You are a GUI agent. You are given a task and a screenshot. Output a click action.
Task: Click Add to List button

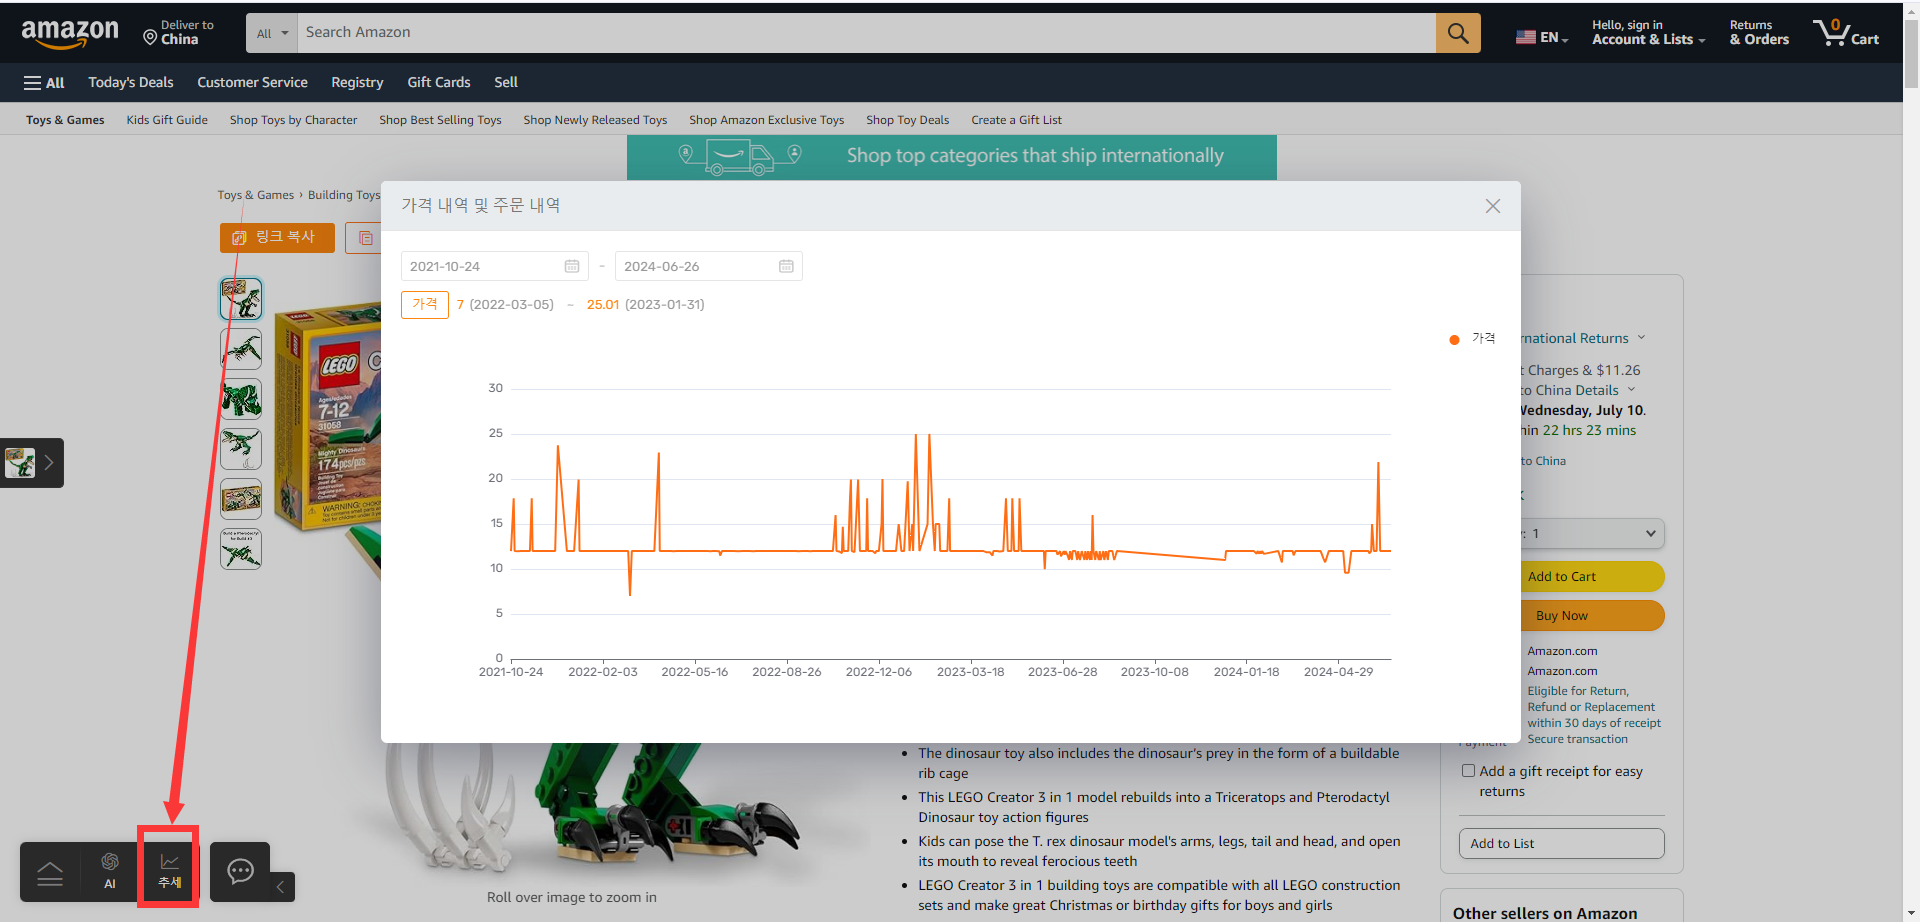click(1561, 844)
